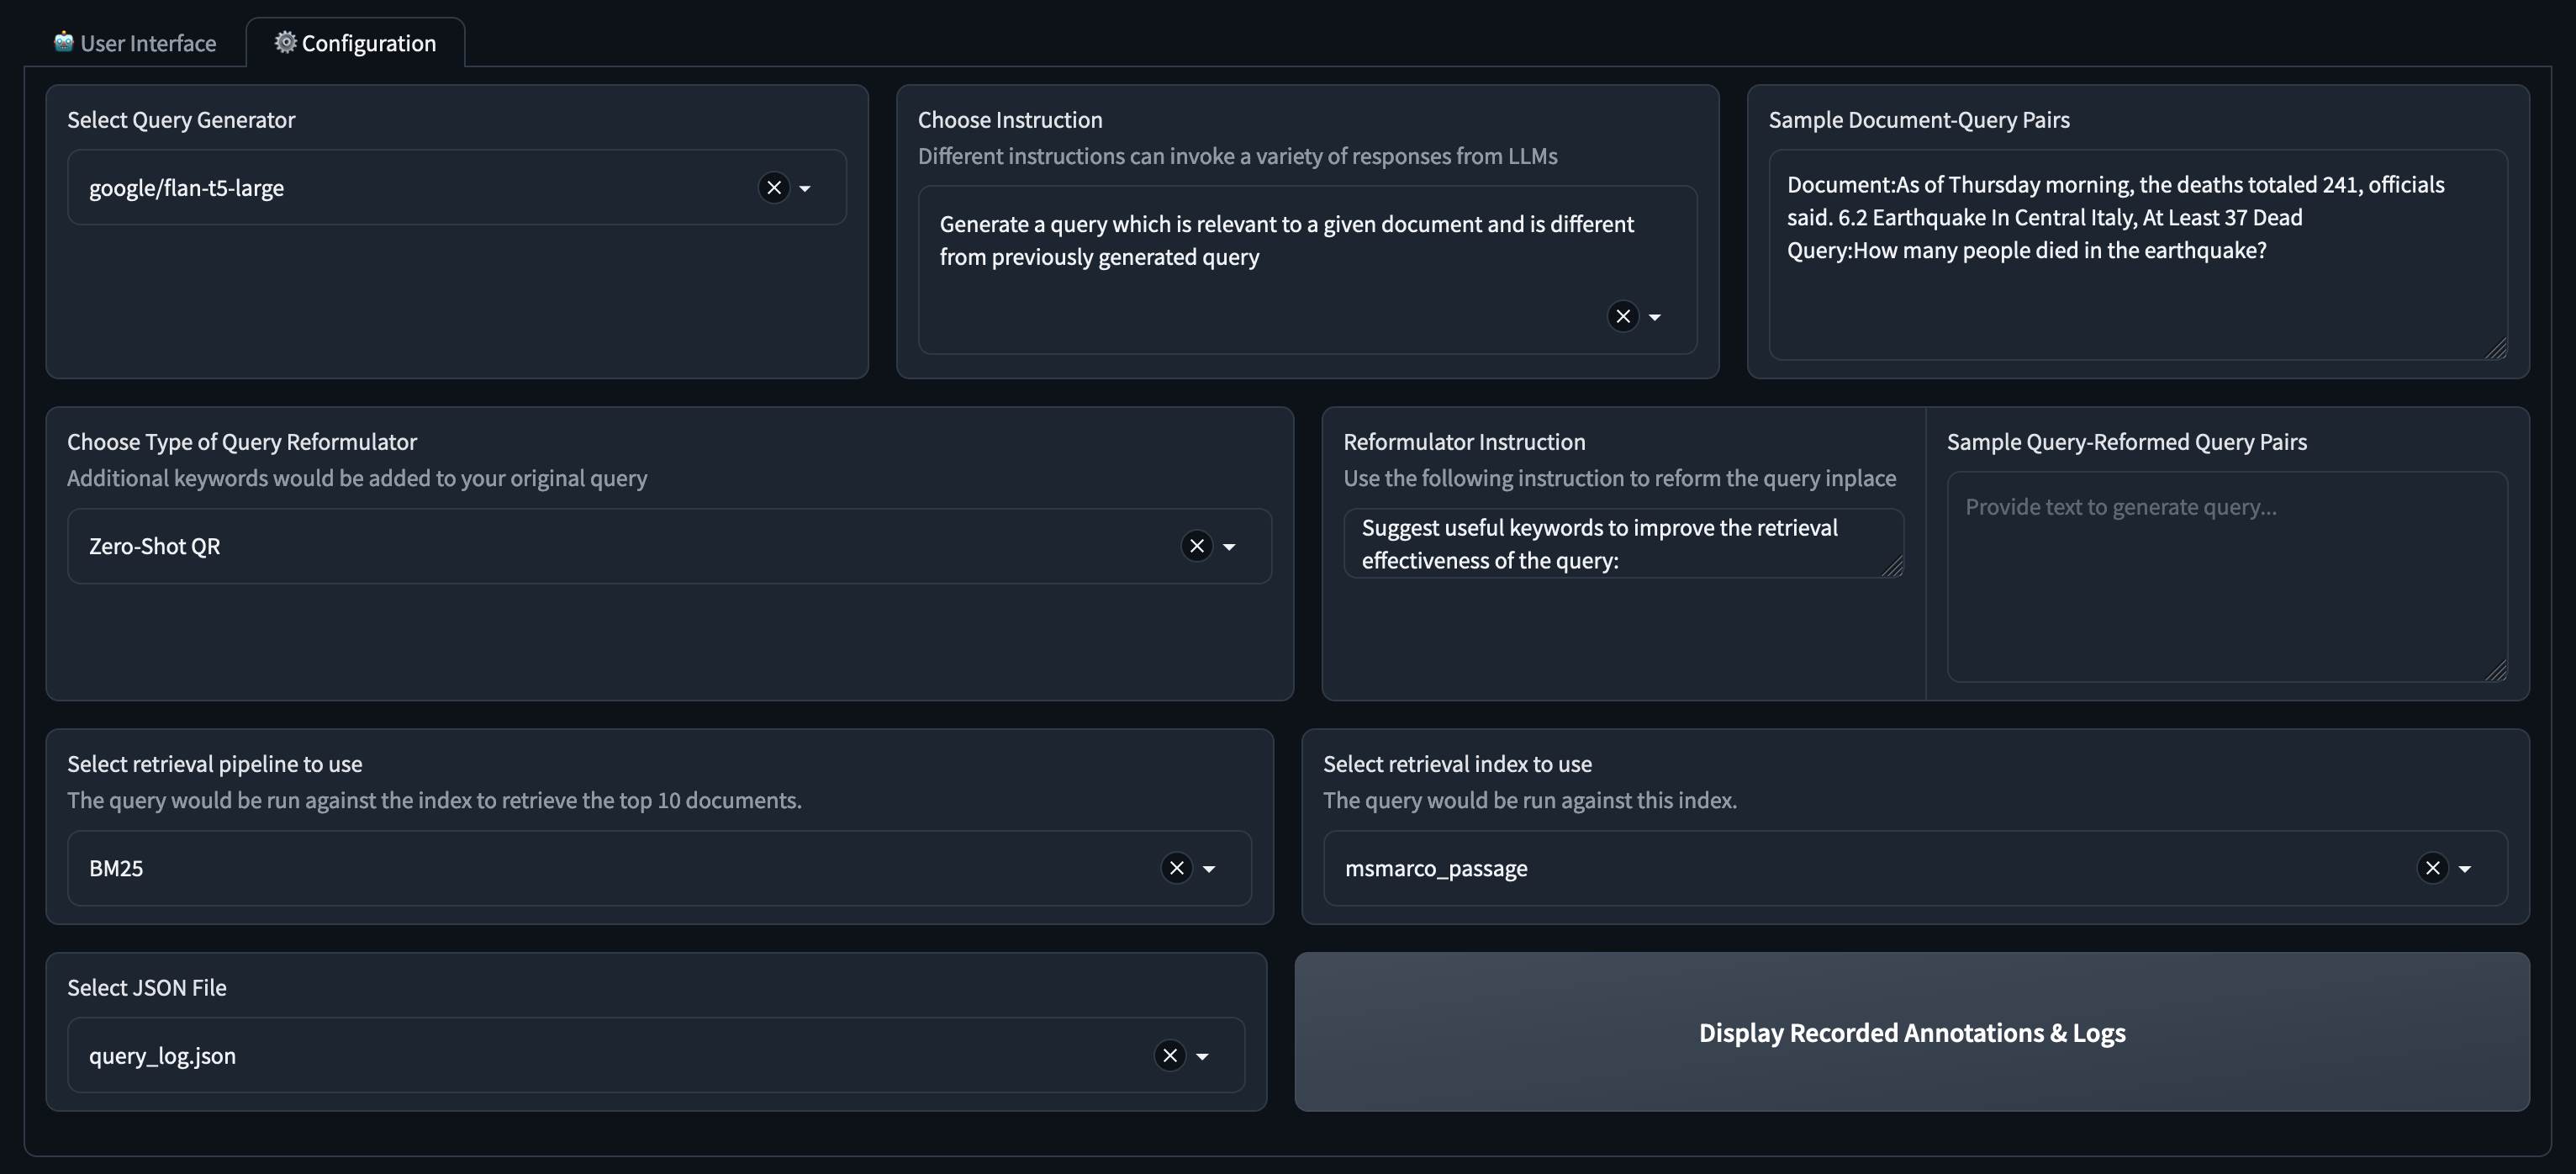Clear the msmarco_passage index selection

tap(2432, 868)
